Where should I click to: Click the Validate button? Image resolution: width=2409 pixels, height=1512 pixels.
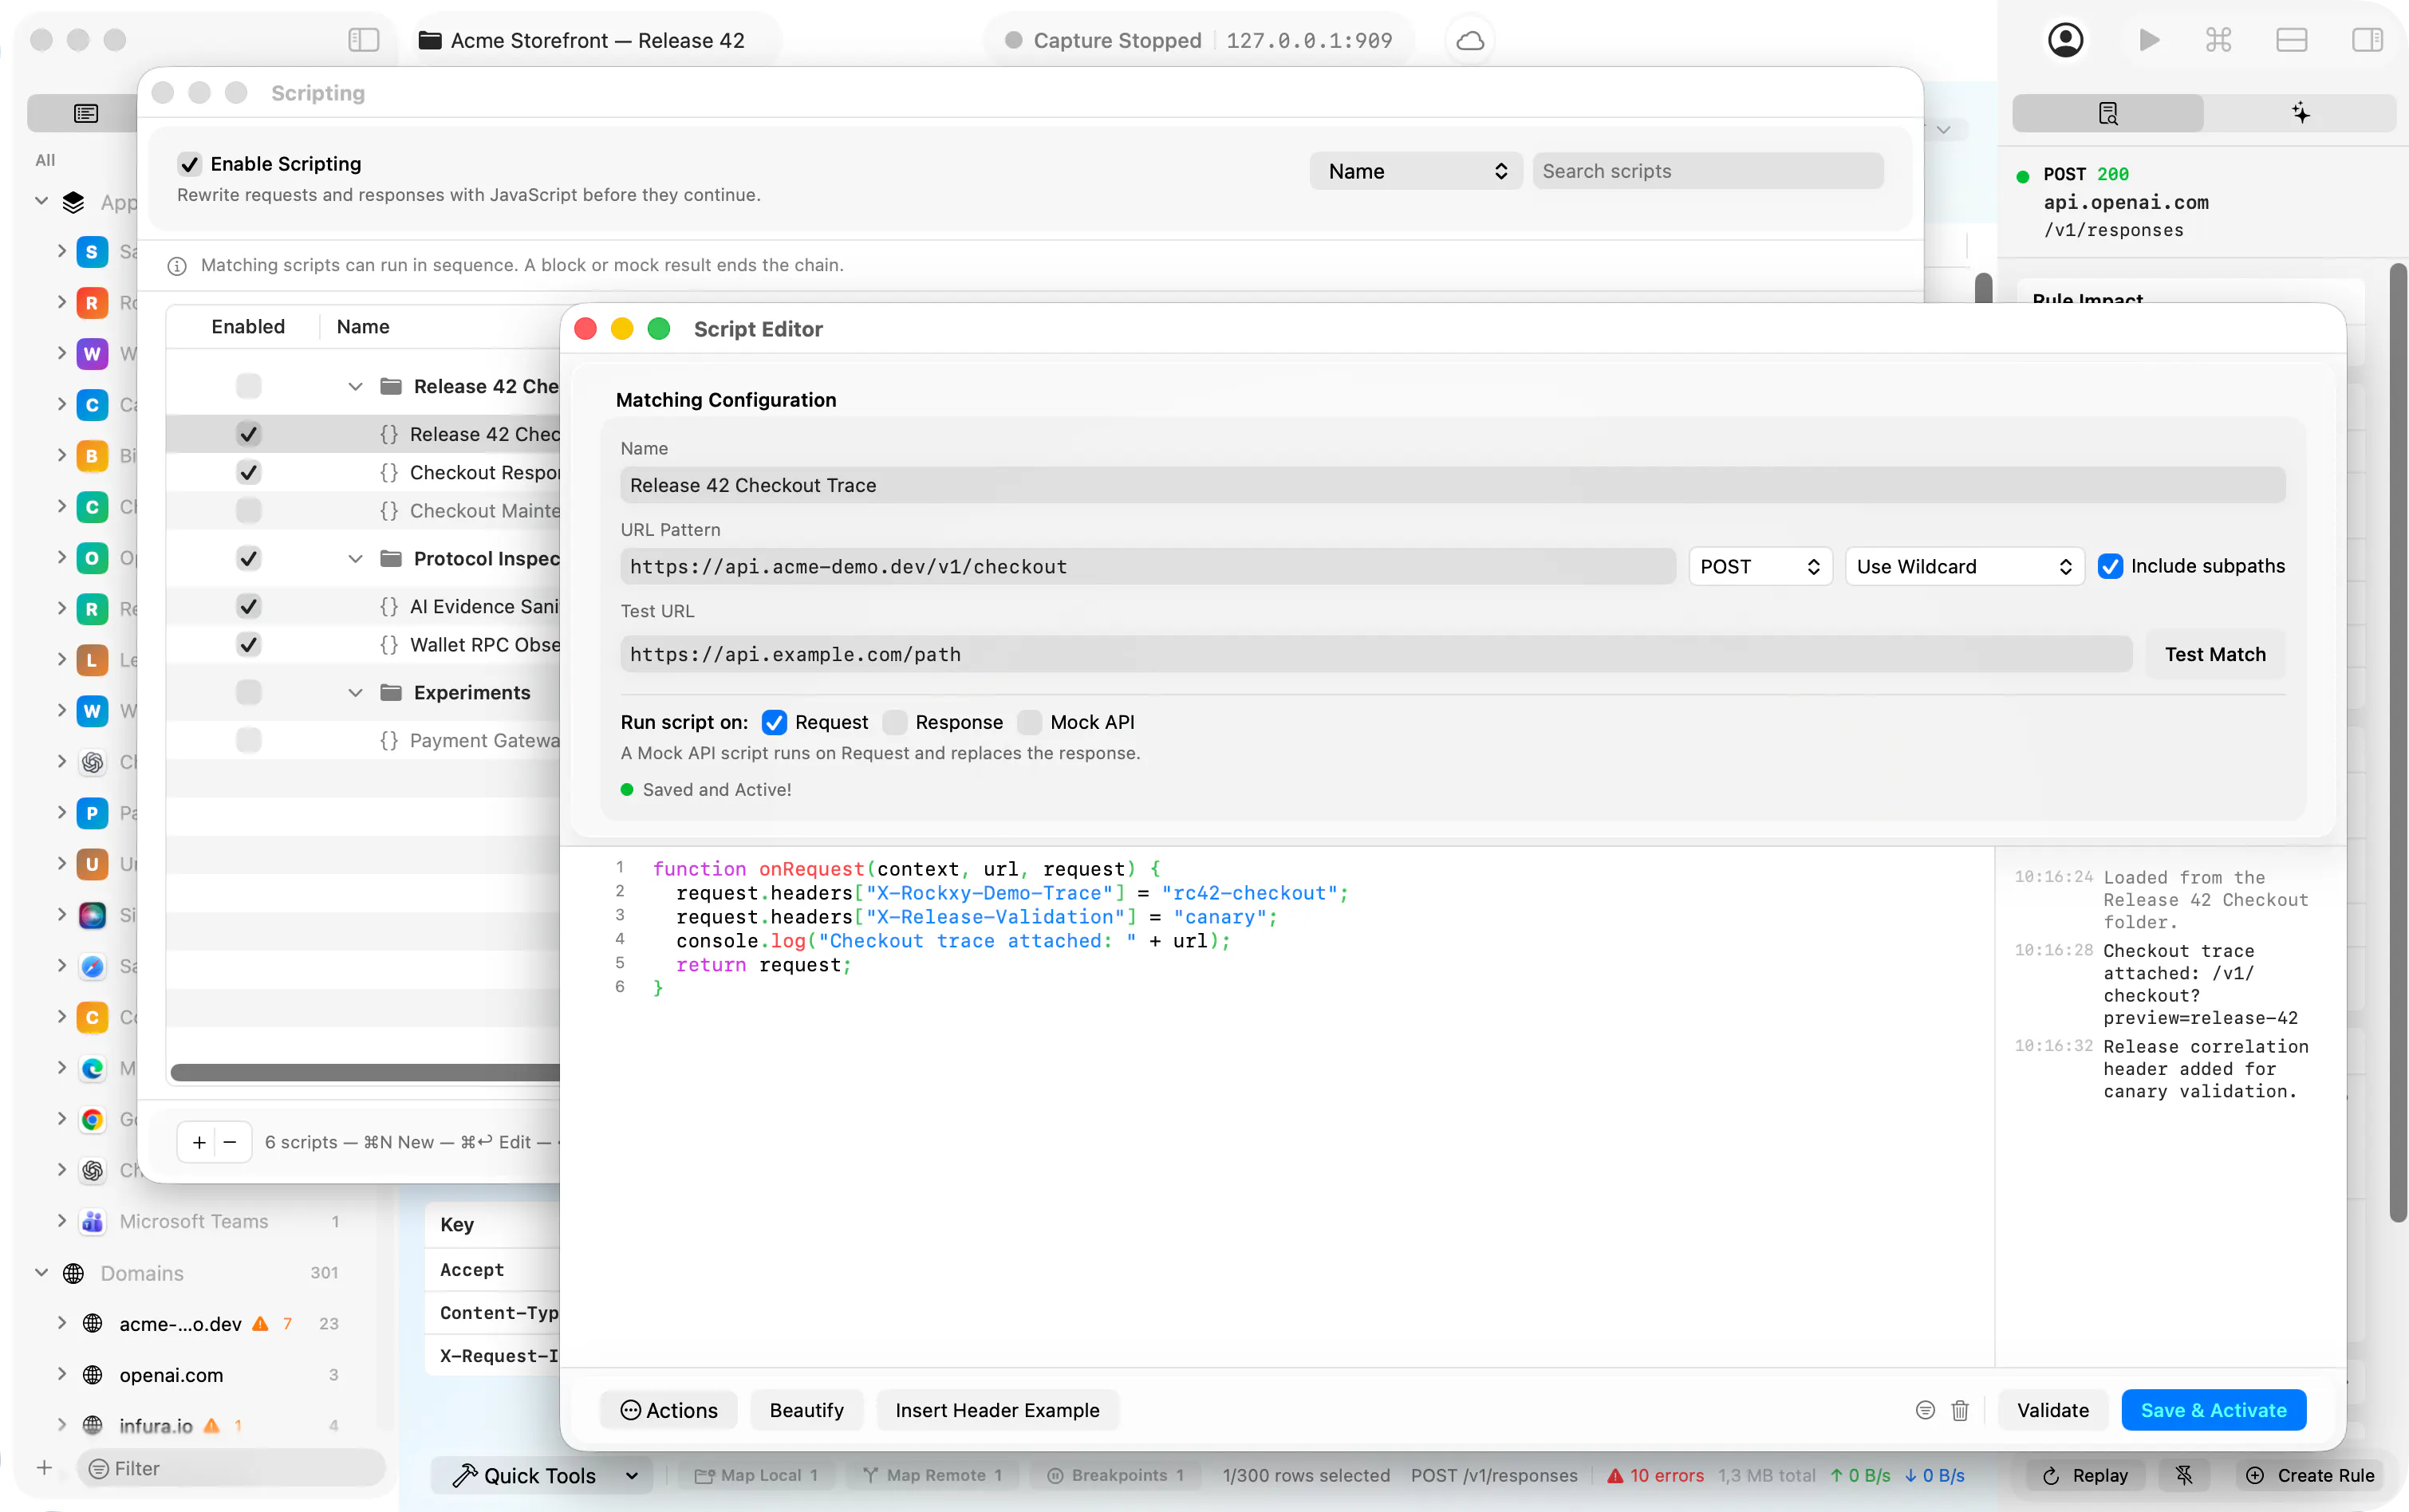click(x=2053, y=1410)
